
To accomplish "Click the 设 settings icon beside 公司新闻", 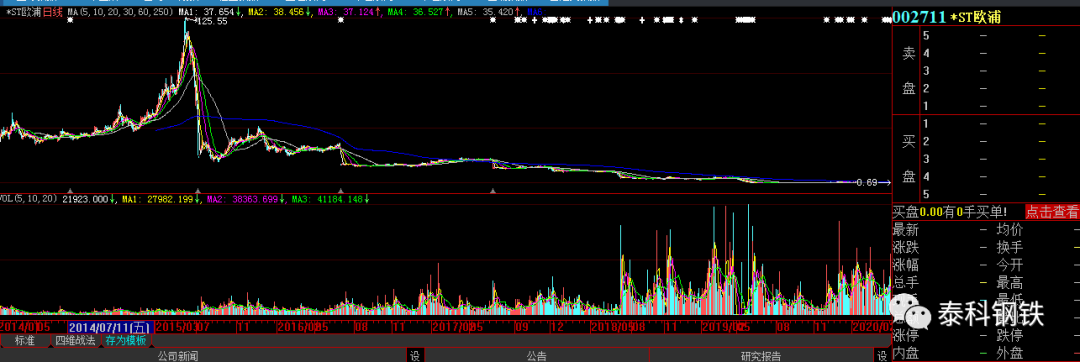I will tap(415, 356).
